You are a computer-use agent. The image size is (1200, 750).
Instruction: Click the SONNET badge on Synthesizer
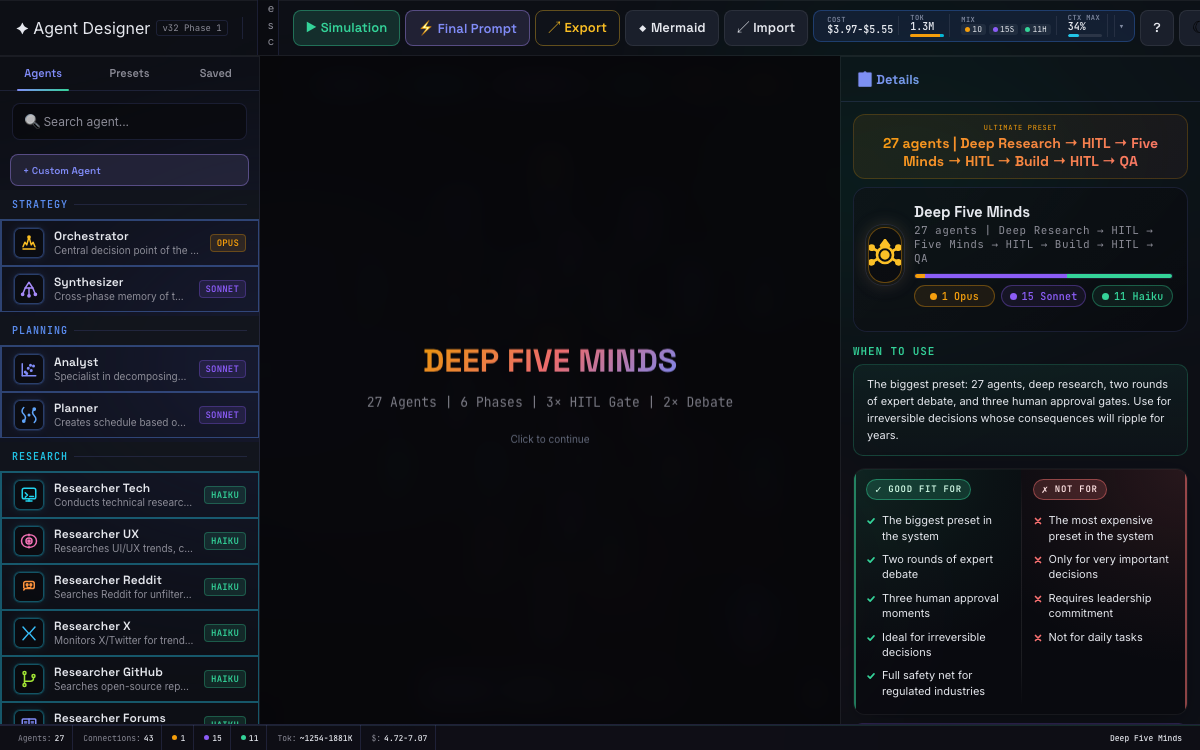pyautogui.click(x=222, y=289)
